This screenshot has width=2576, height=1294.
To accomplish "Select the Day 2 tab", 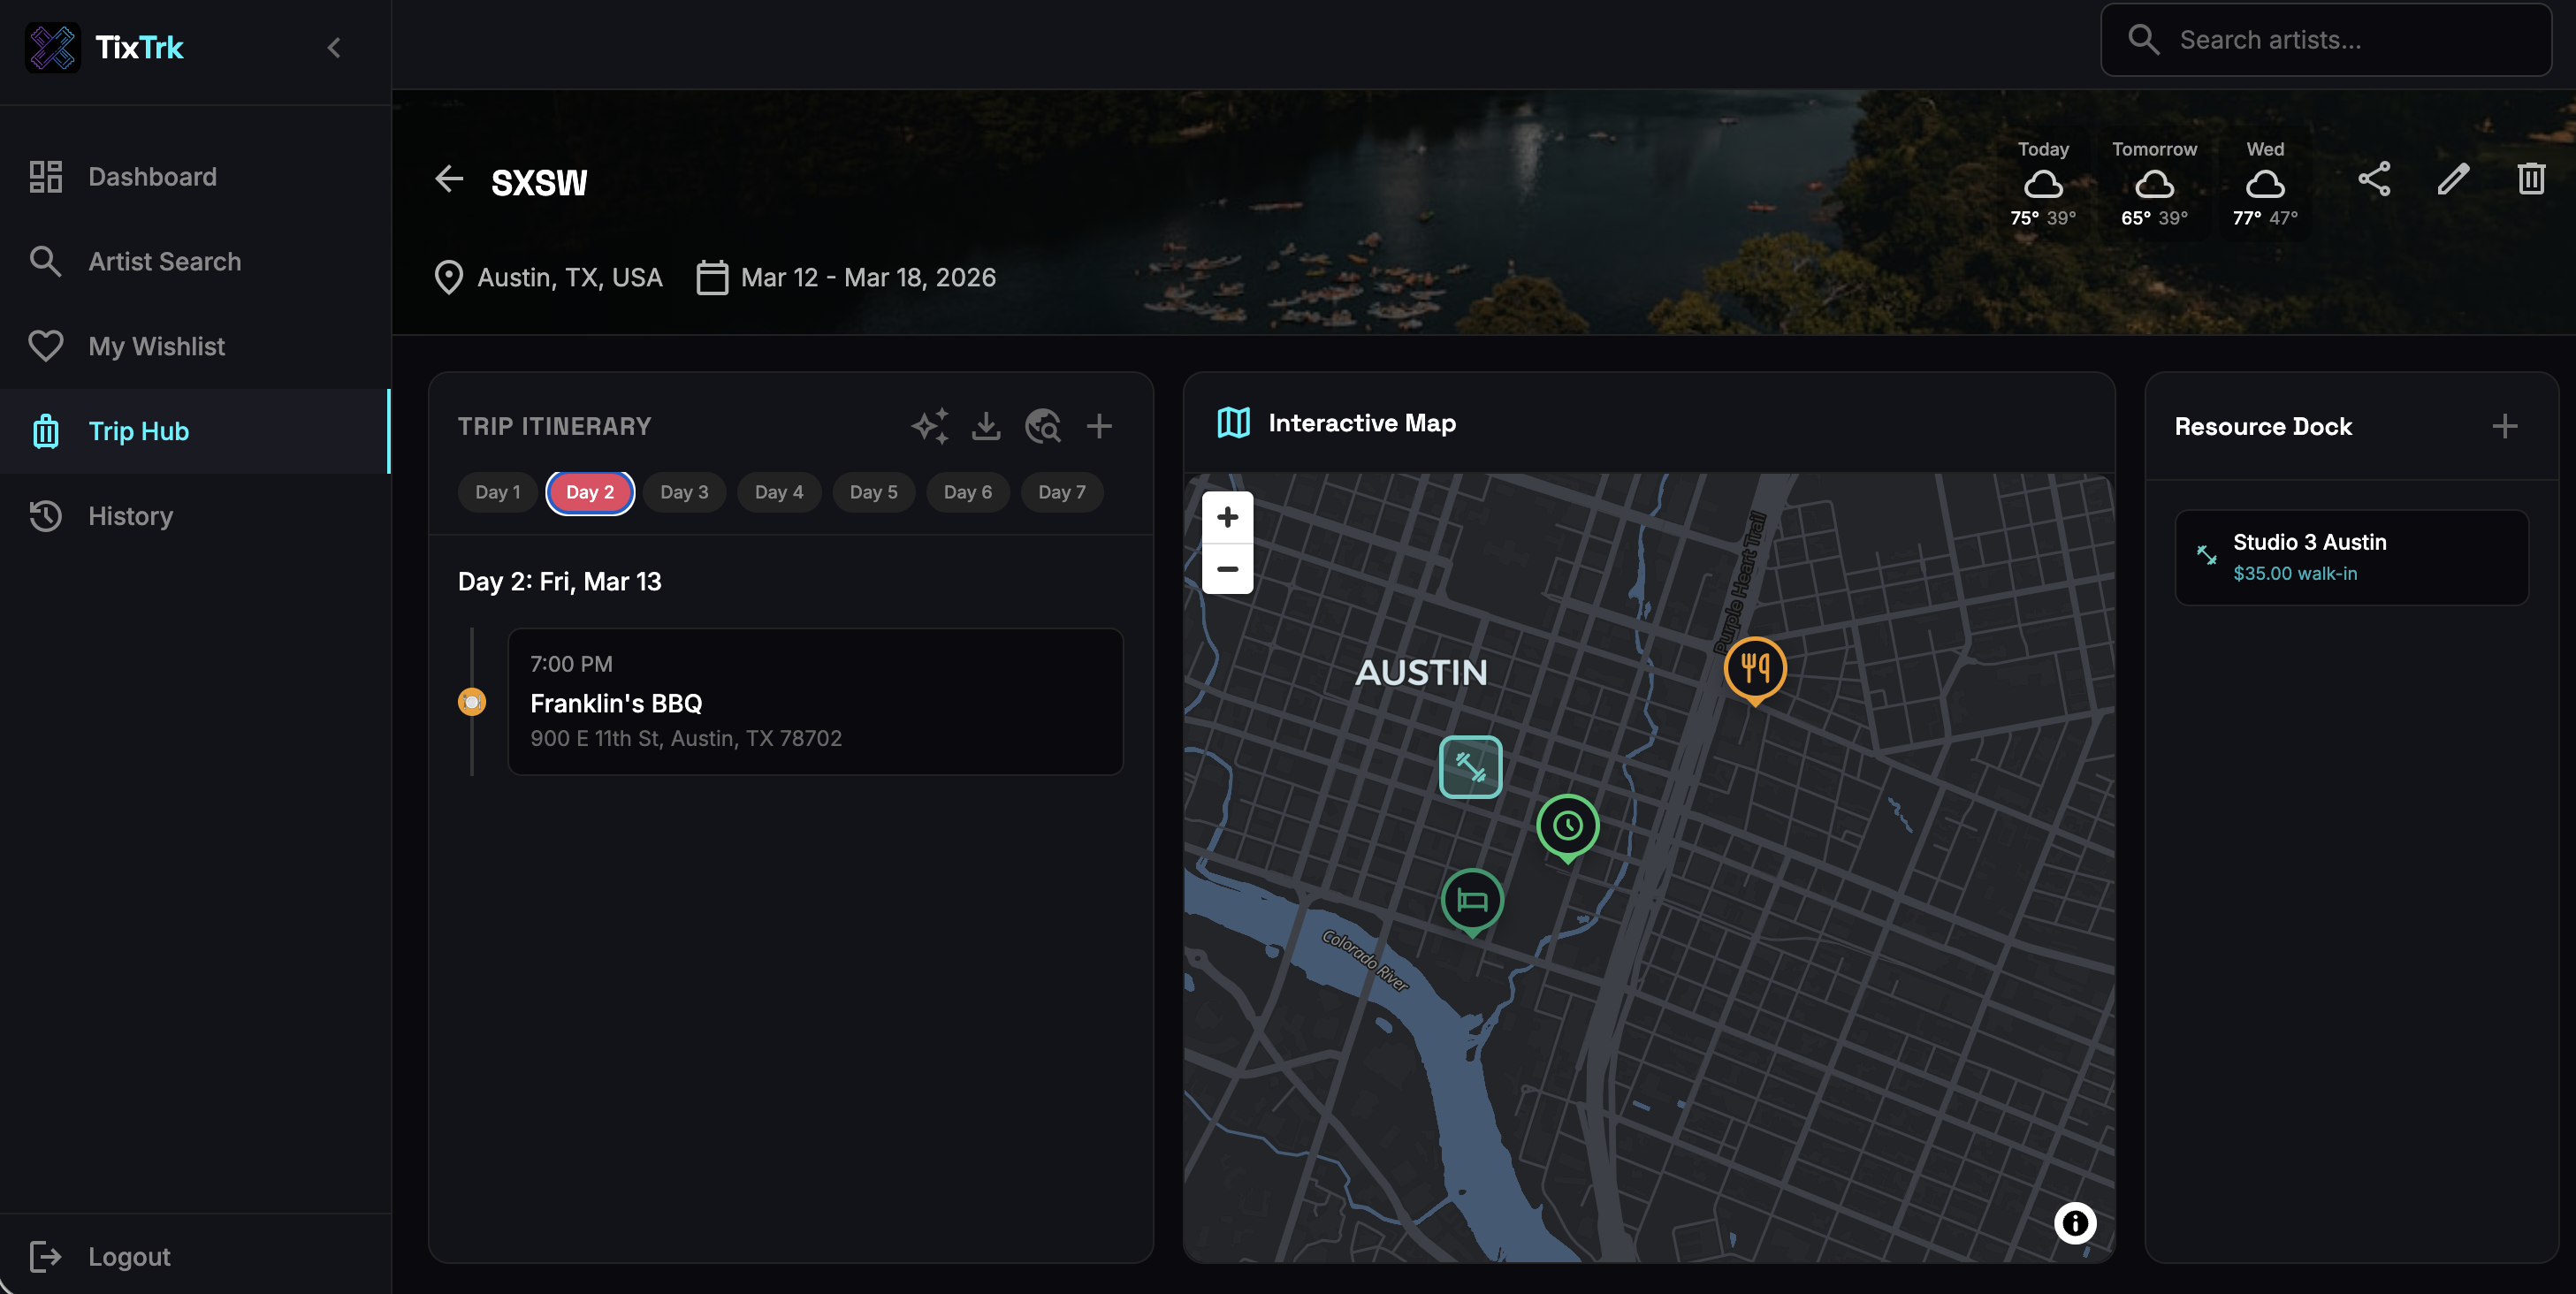I will 590,492.
